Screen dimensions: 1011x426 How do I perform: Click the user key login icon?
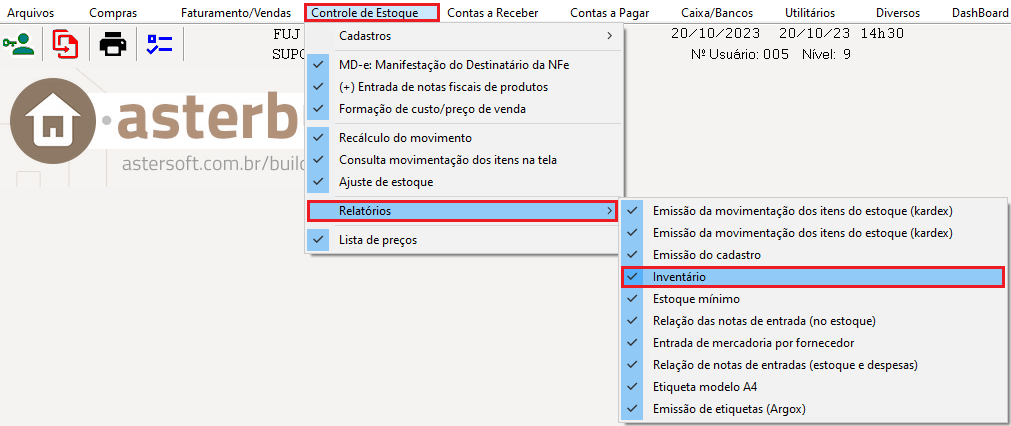click(x=19, y=44)
